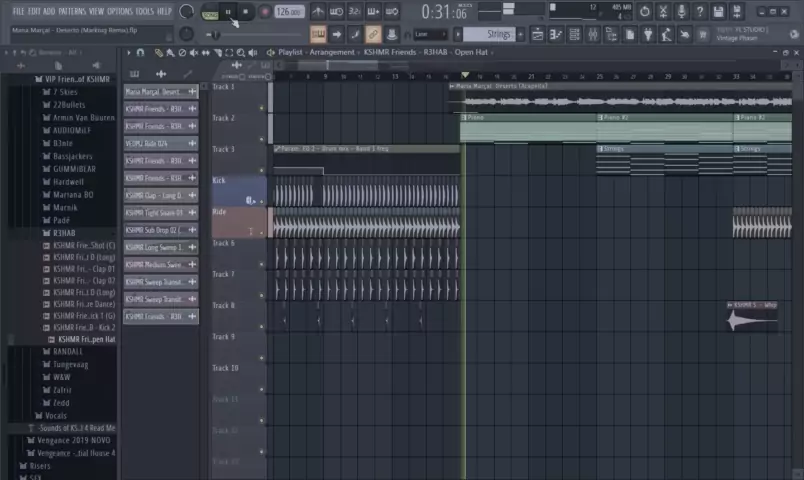Open the FILE menu
The width and height of the screenshot is (804, 480).
click(18, 11)
